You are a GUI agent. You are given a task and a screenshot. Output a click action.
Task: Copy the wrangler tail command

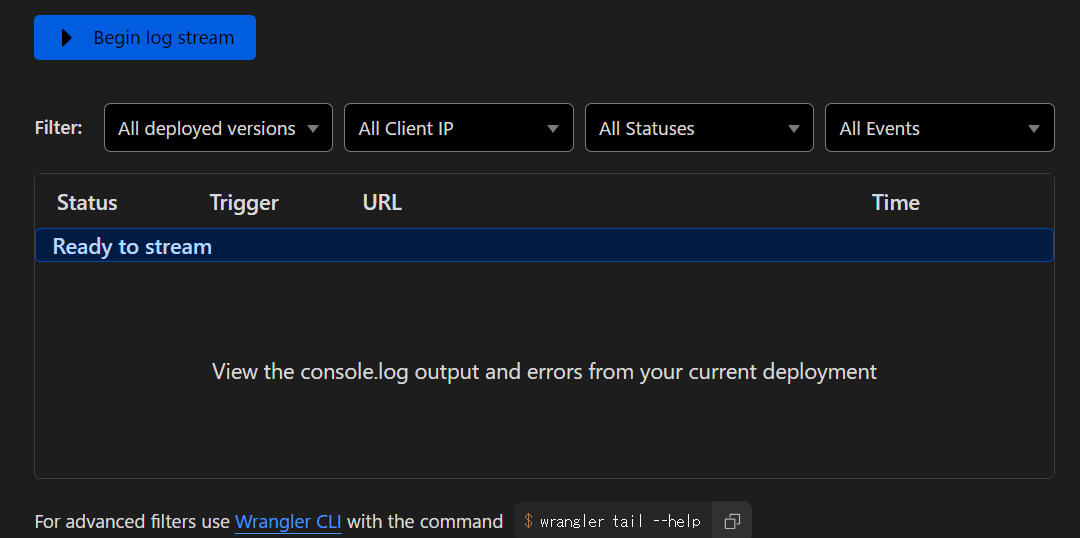pos(732,521)
